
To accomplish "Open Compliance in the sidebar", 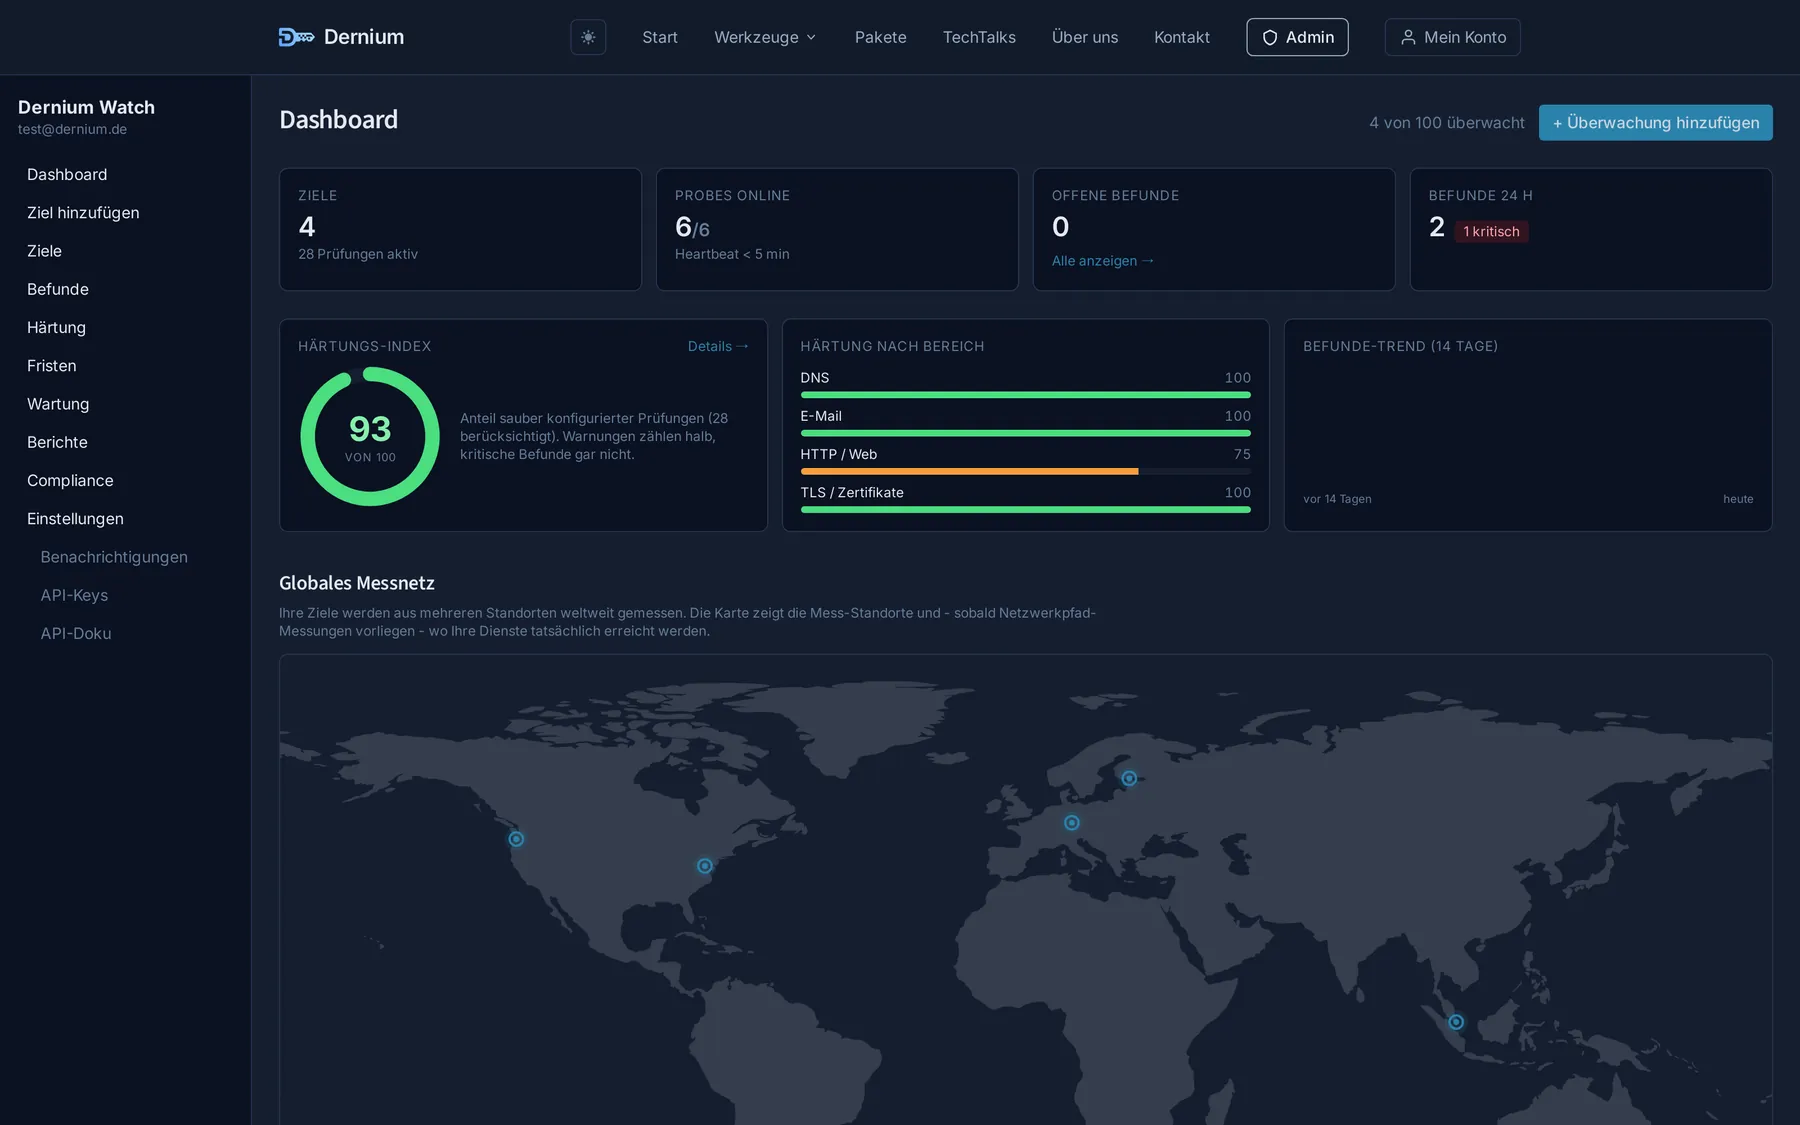I will pyautogui.click(x=70, y=480).
